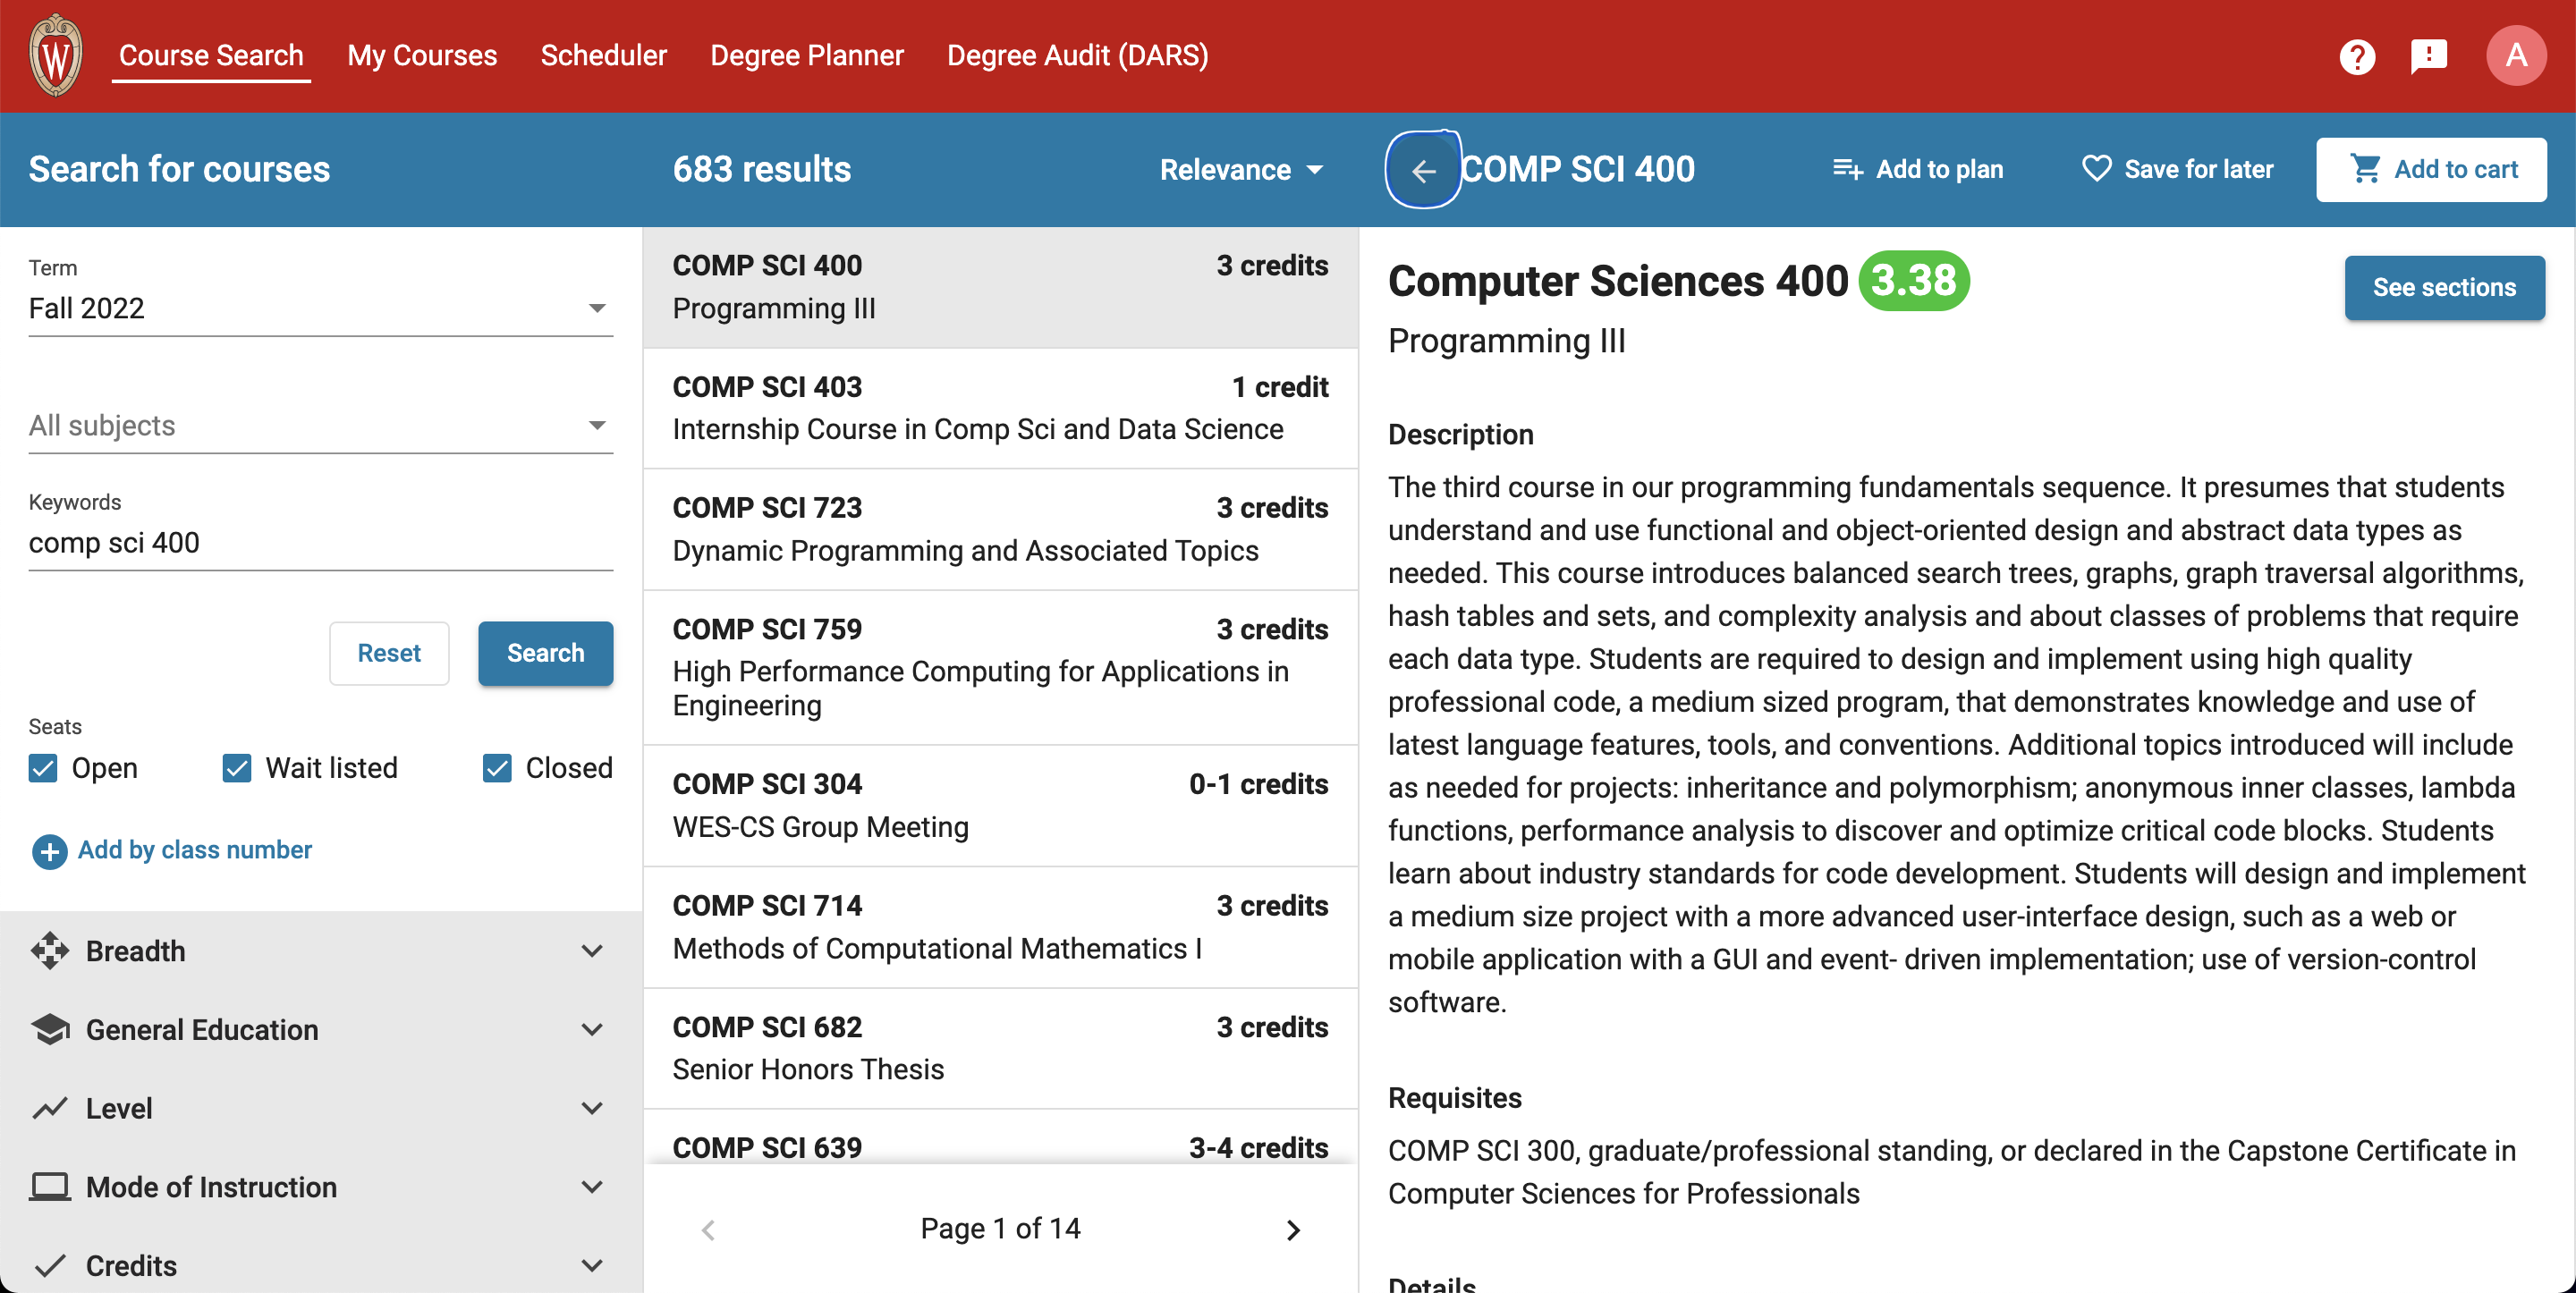Disable the Closed seats checkbox
The width and height of the screenshot is (2576, 1293).
pos(497,768)
